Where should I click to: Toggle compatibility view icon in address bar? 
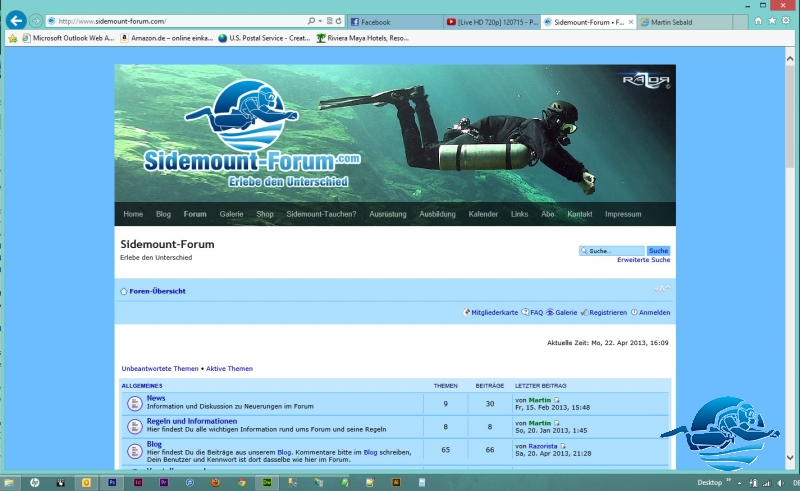click(329, 21)
